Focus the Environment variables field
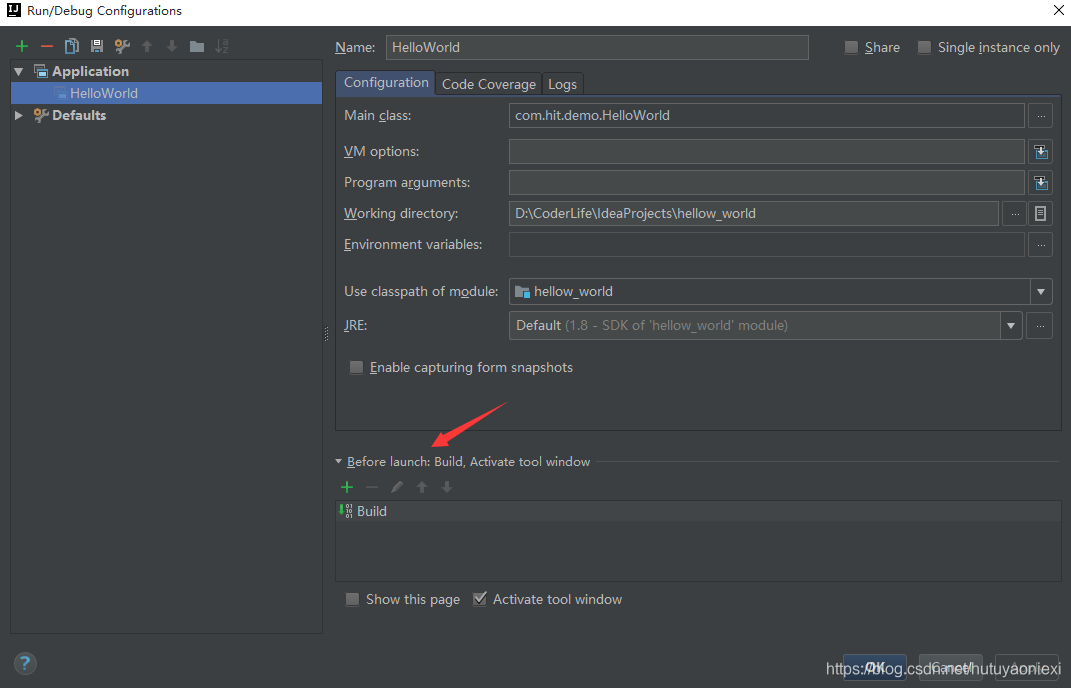Image resolution: width=1071 pixels, height=688 pixels. (x=766, y=244)
